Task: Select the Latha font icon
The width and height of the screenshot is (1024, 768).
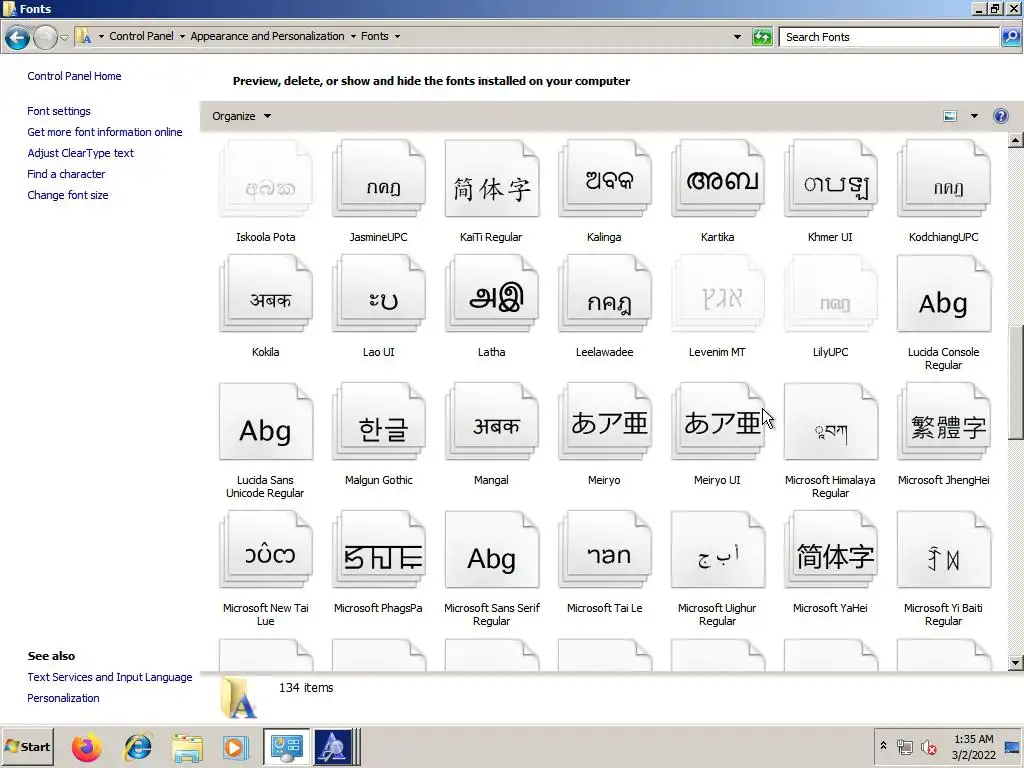Action: 492,293
